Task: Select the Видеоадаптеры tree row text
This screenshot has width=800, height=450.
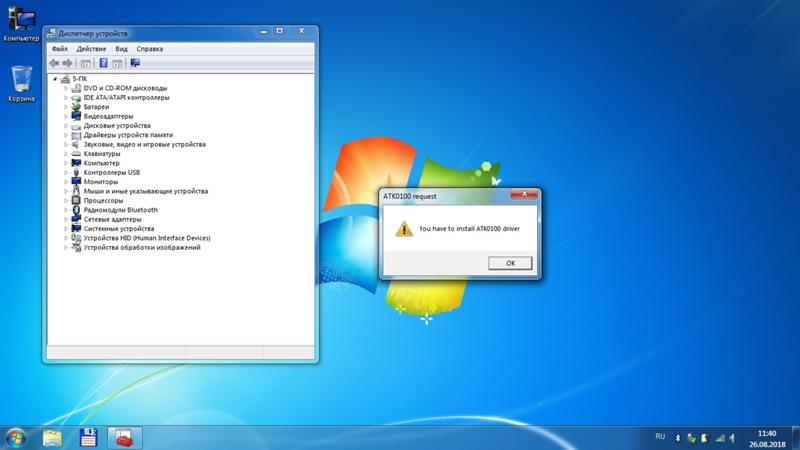Action: [x=108, y=116]
